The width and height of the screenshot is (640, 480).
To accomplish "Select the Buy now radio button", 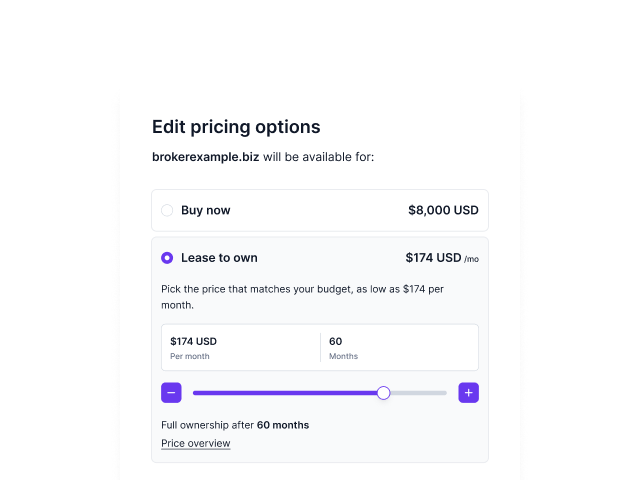I will click(x=167, y=210).
